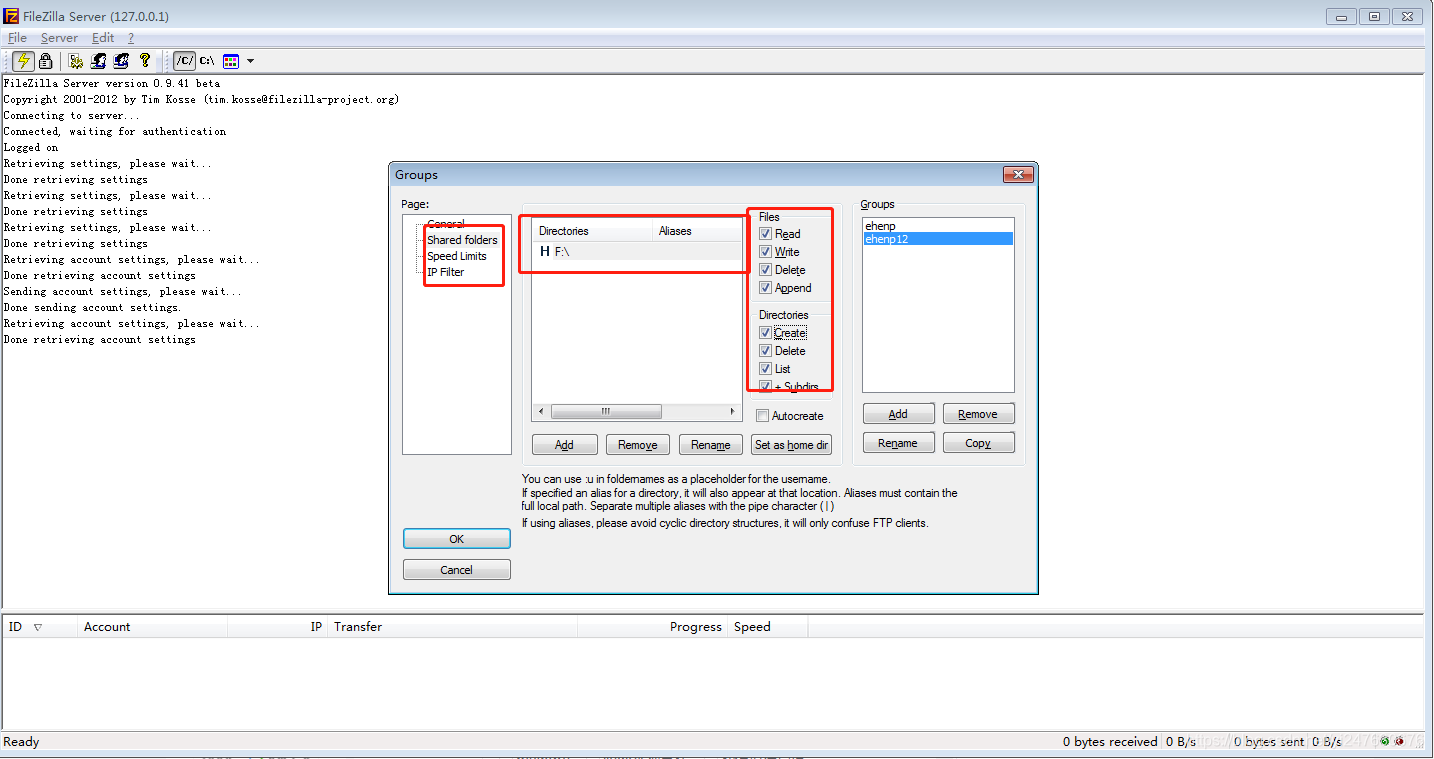Open the ? help menu
Screen dimensions: 1434x759
pos(131,38)
